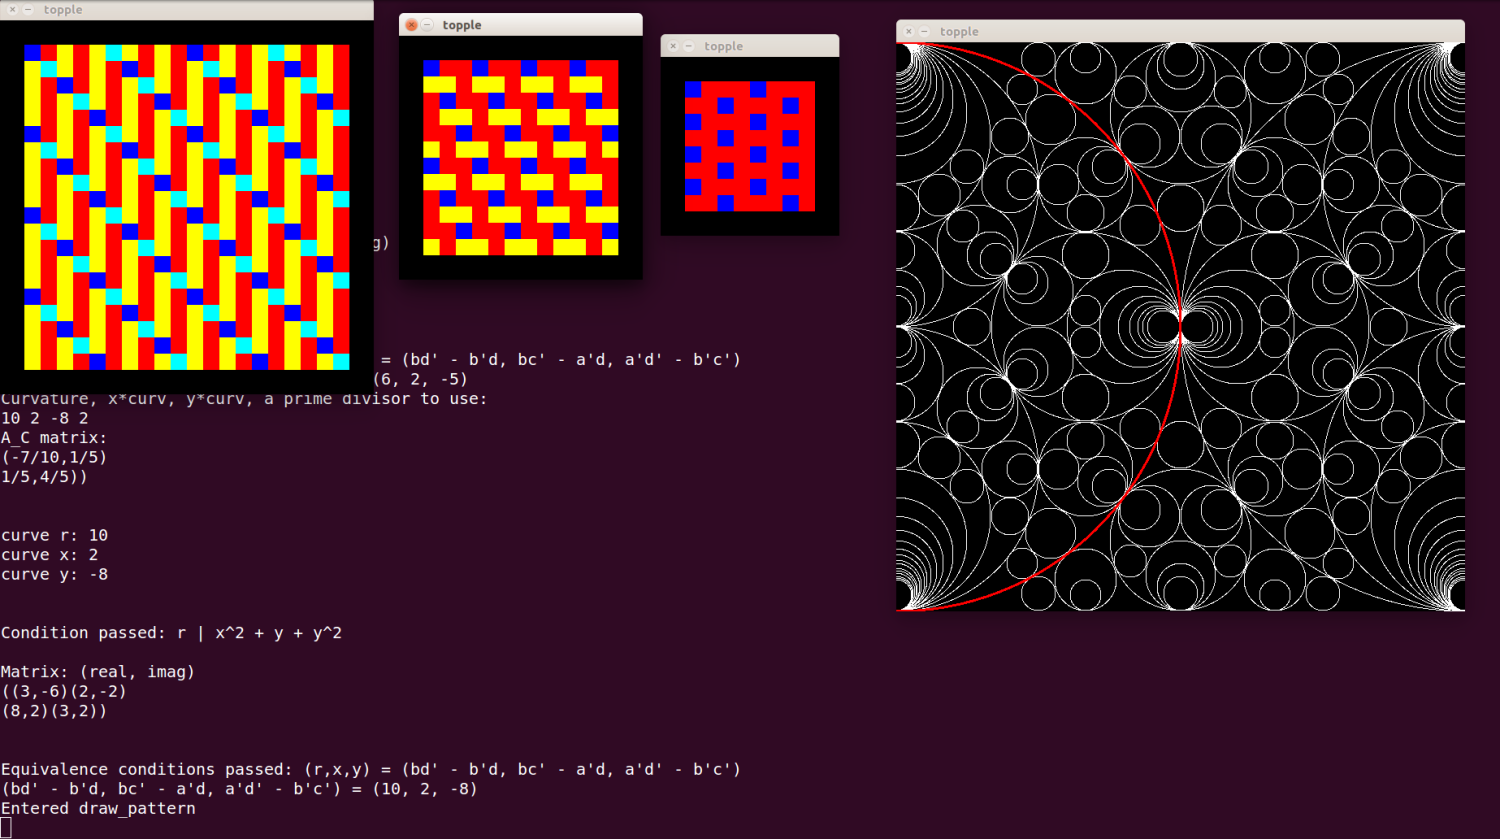The image size is (1500, 839).
Task: Click the 'curve x: 2' output line
Action: 49,555
